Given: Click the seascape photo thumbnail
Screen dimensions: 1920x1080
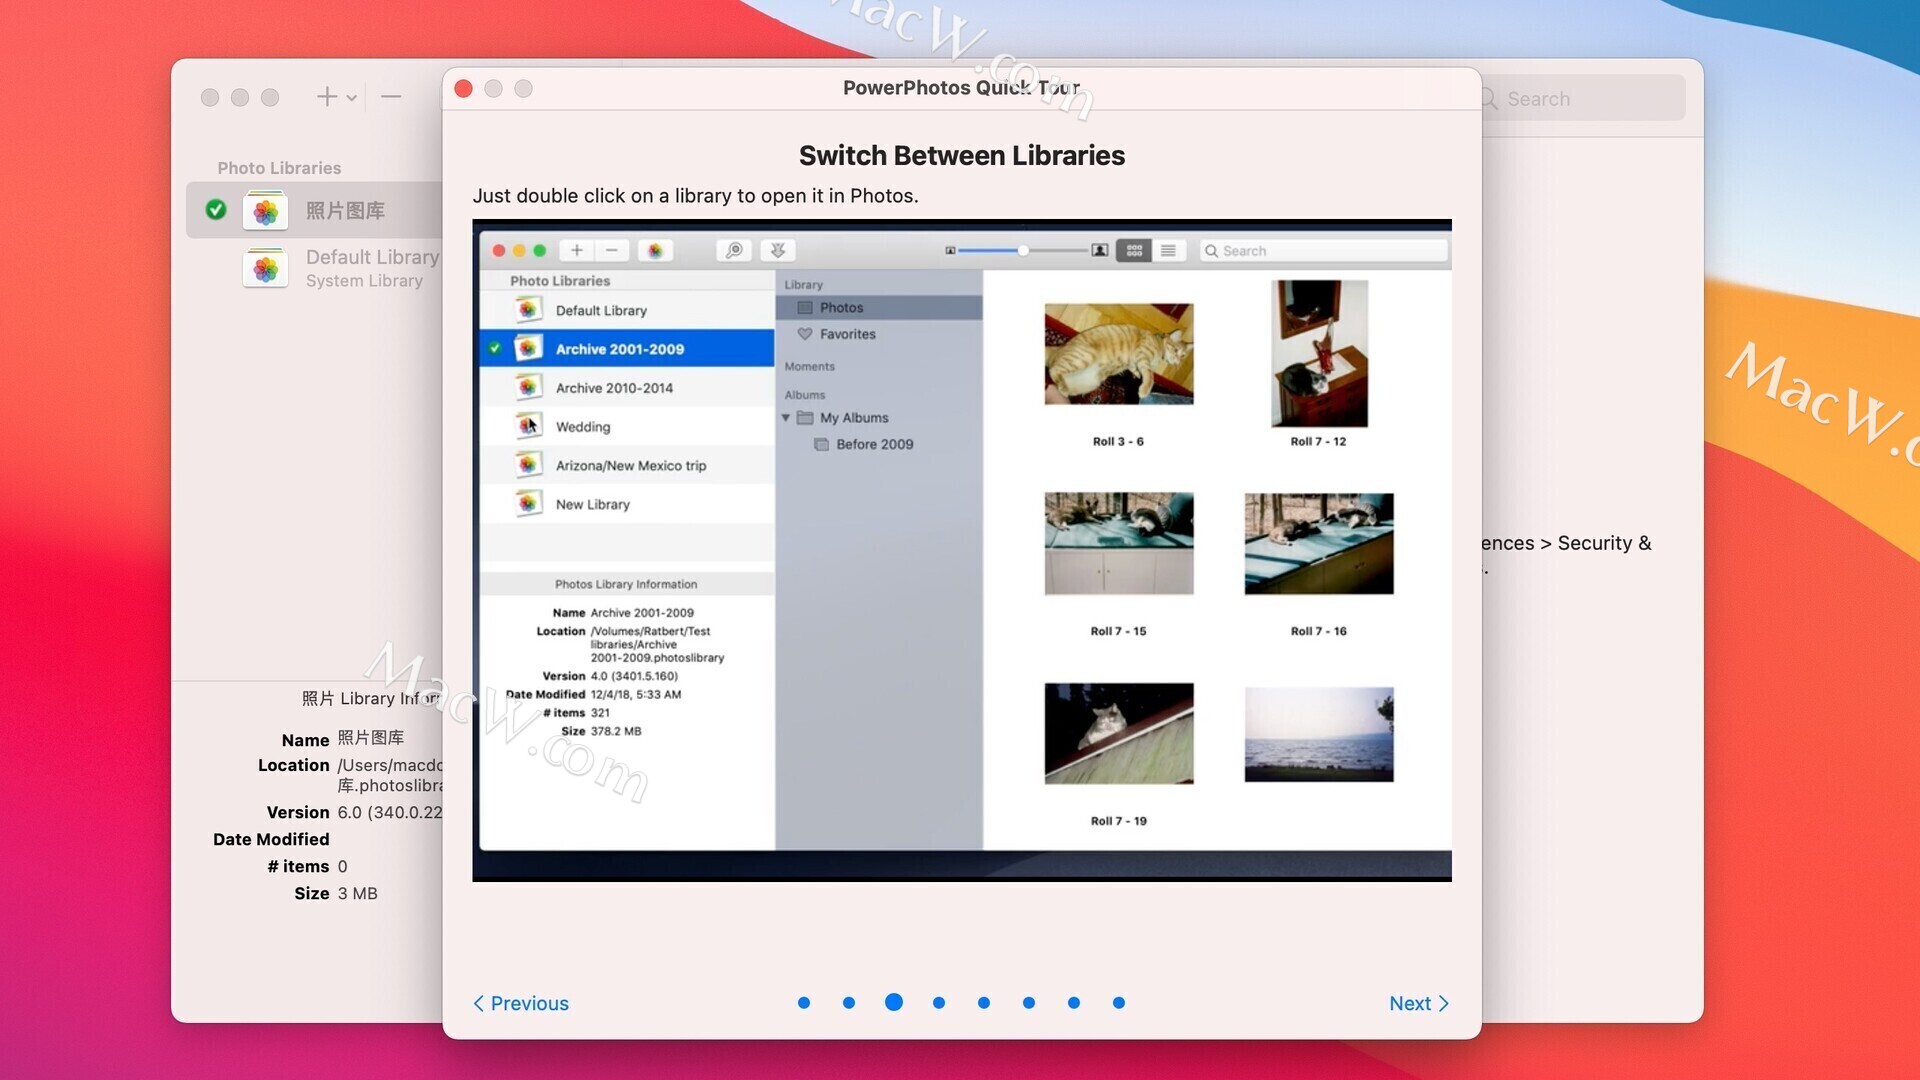Looking at the screenshot, I should click(x=1319, y=734).
